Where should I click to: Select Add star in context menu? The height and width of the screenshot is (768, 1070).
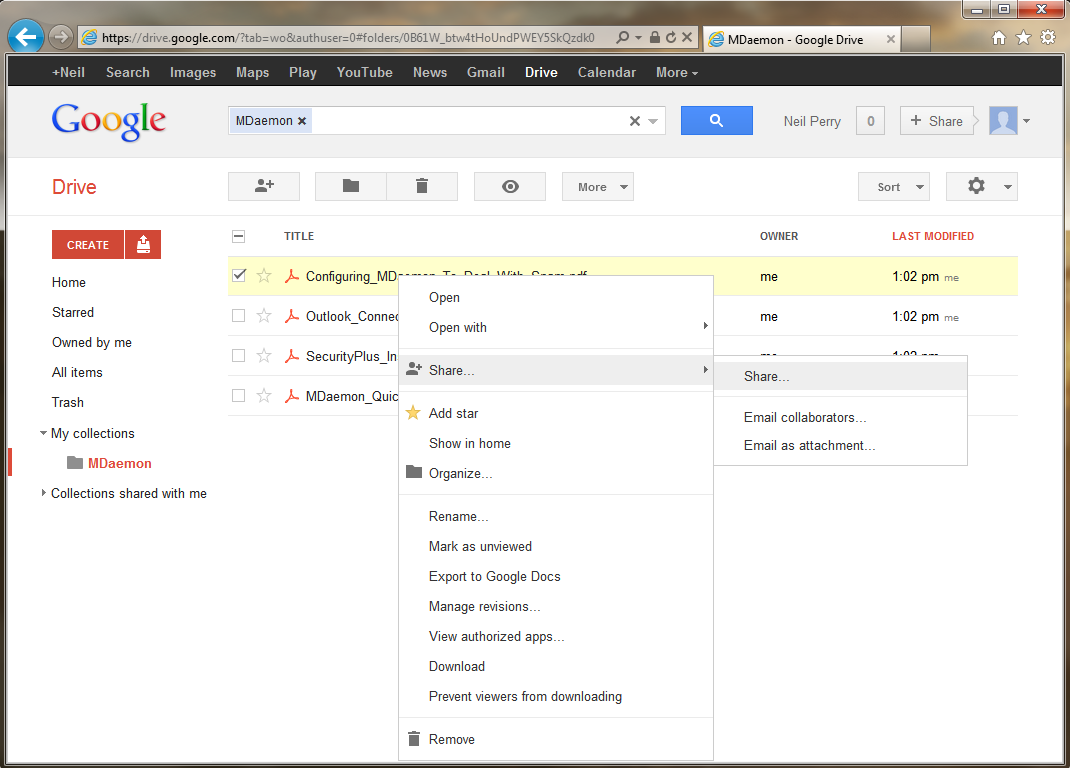tap(555, 413)
